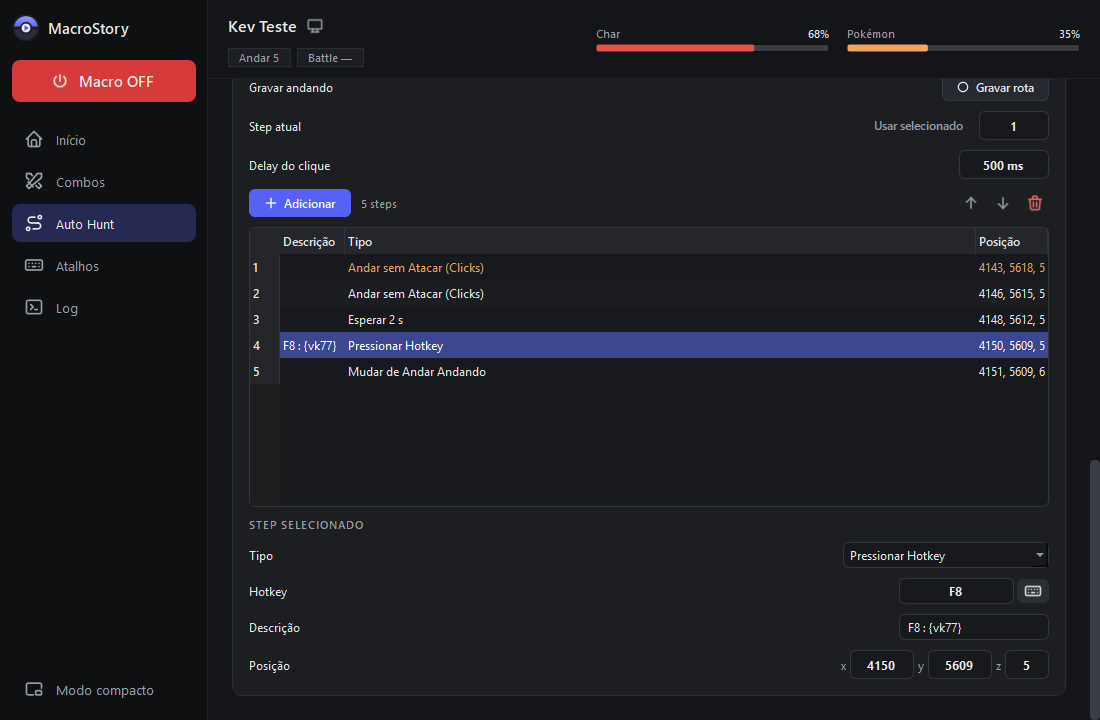Image resolution: width=1100 pixels, height=720 pixels.
Task: Select step 1 Andar sem Atacar row
Action: coord(649,267)
